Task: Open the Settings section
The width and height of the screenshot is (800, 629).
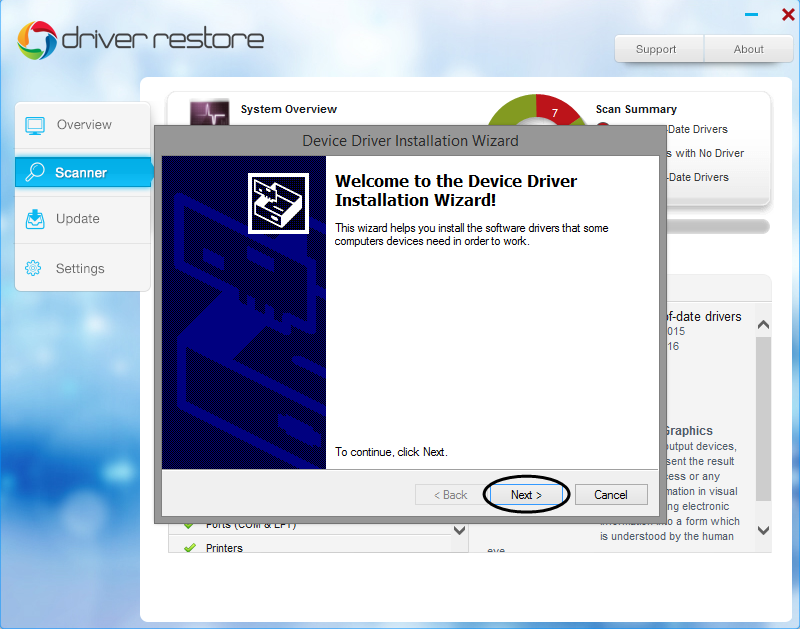Action: pyautogui.click(x=83, y=268)
